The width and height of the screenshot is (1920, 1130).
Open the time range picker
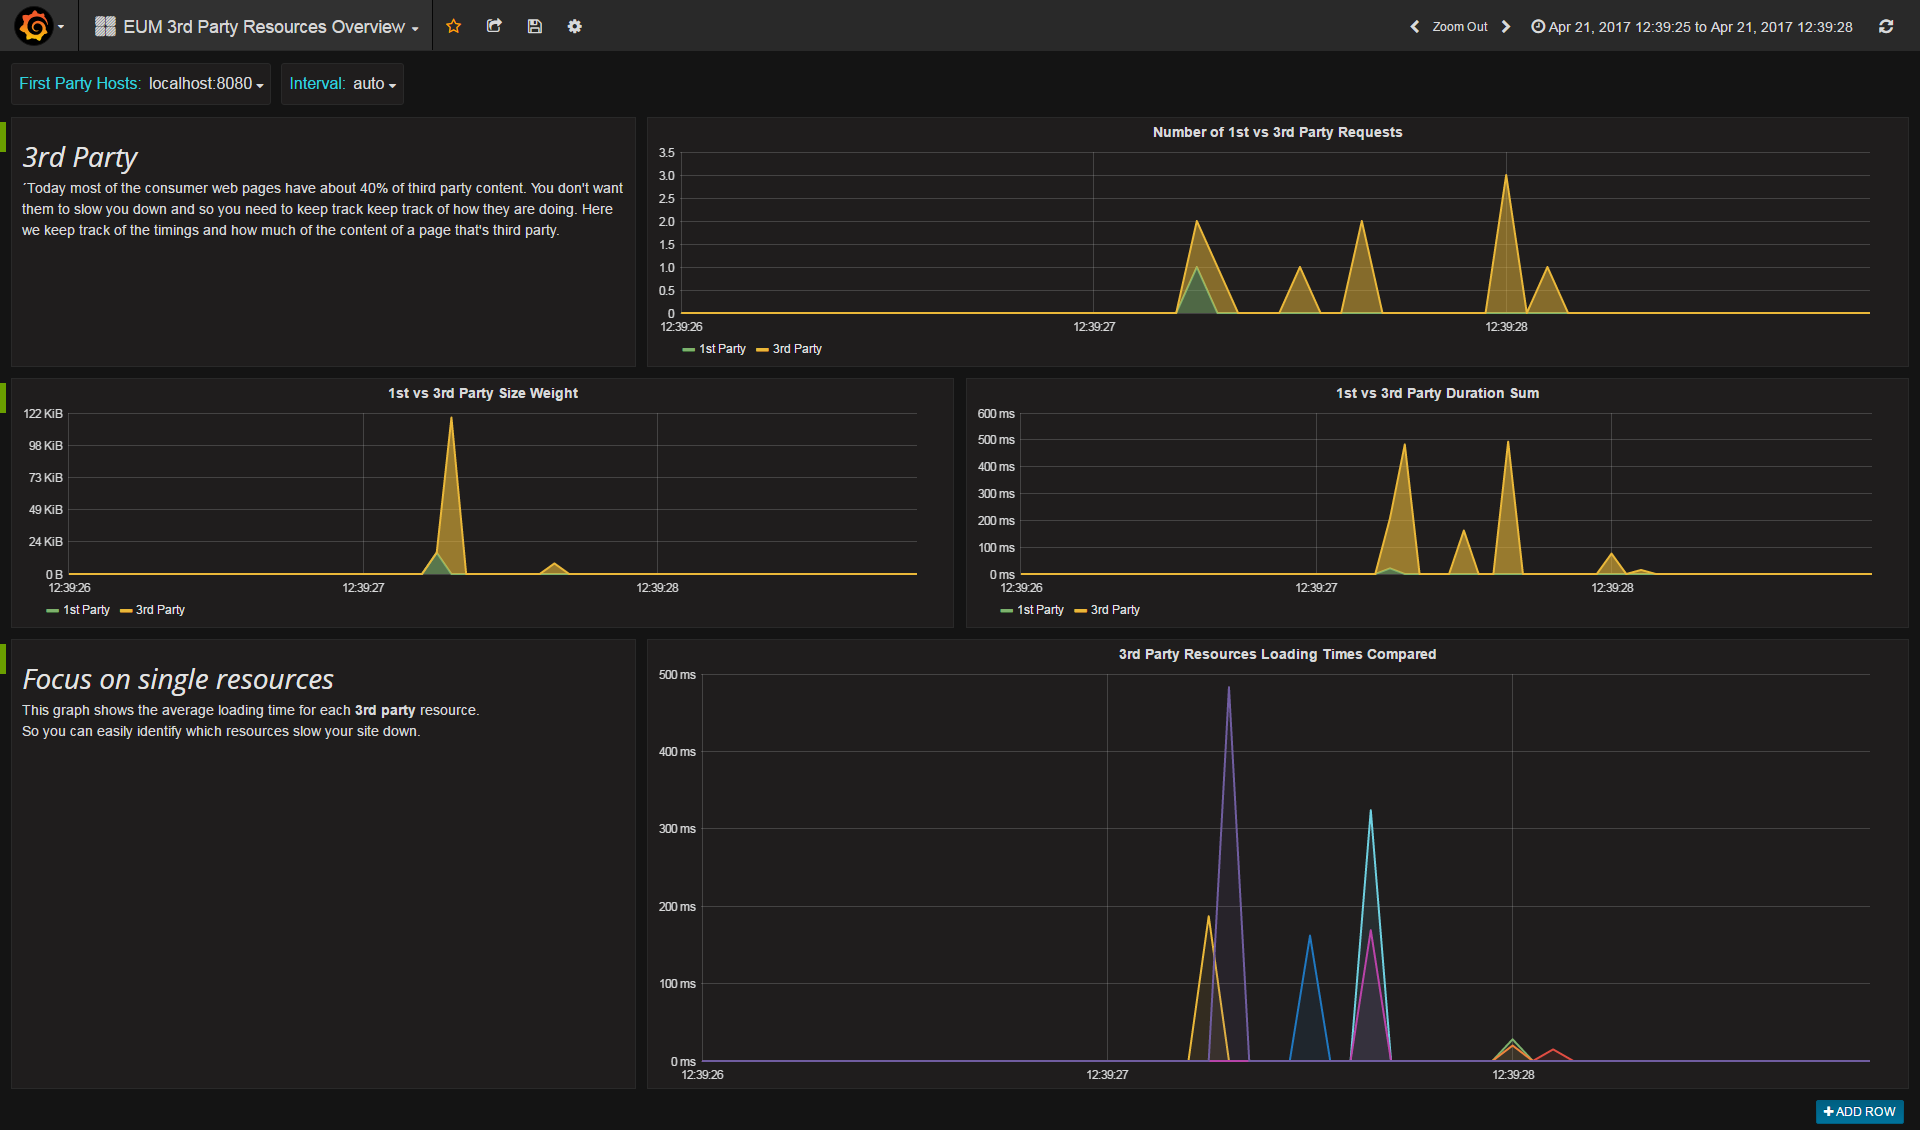[1692, 27]
